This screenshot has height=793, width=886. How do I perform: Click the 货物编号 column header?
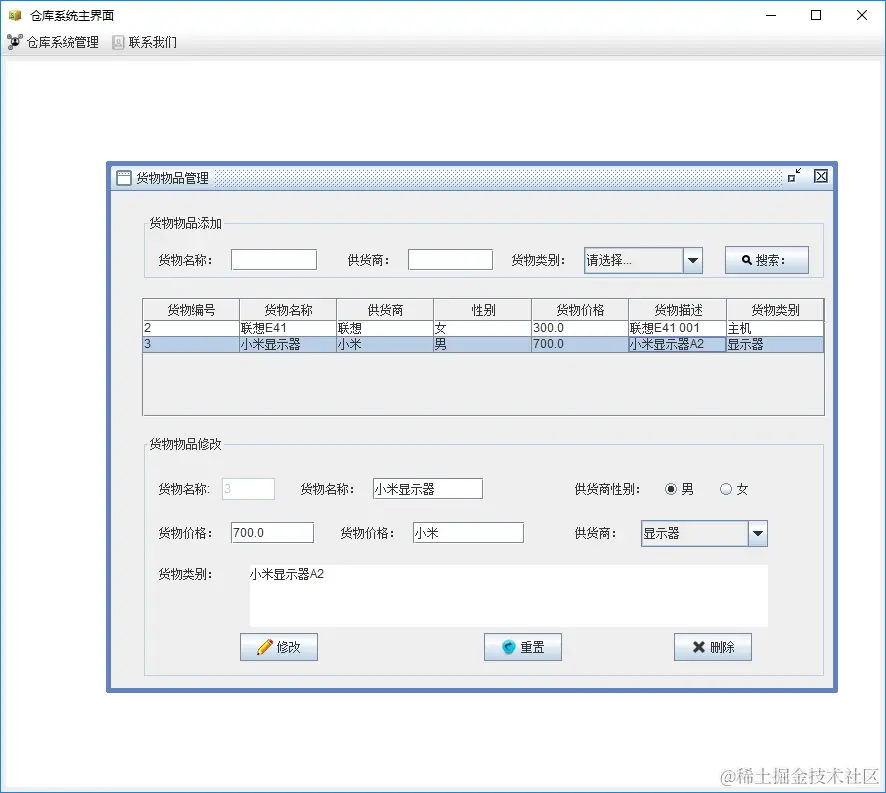(x=191, y=310)
